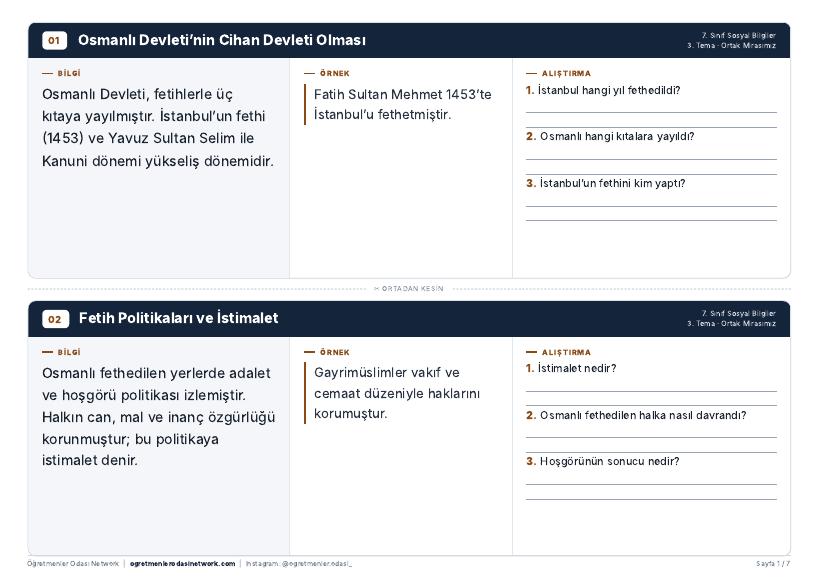819x579 pixels.
Task: Click the BİLGİ label in card 02
Action: point(69,352)
